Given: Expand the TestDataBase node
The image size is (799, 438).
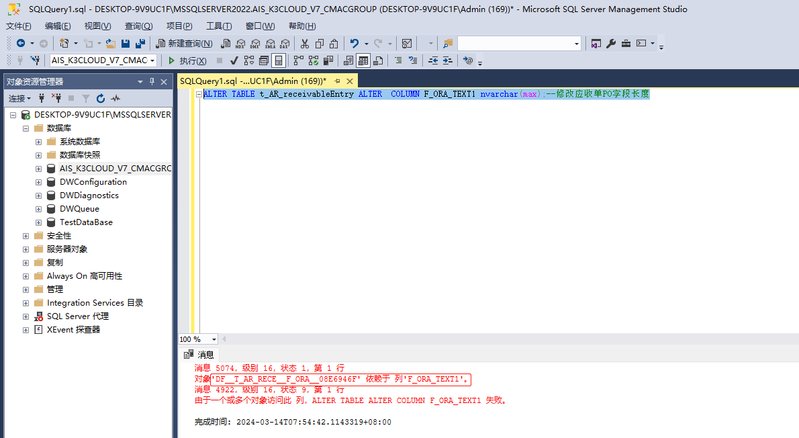Looking at the screenshot, I should [38, 223].
